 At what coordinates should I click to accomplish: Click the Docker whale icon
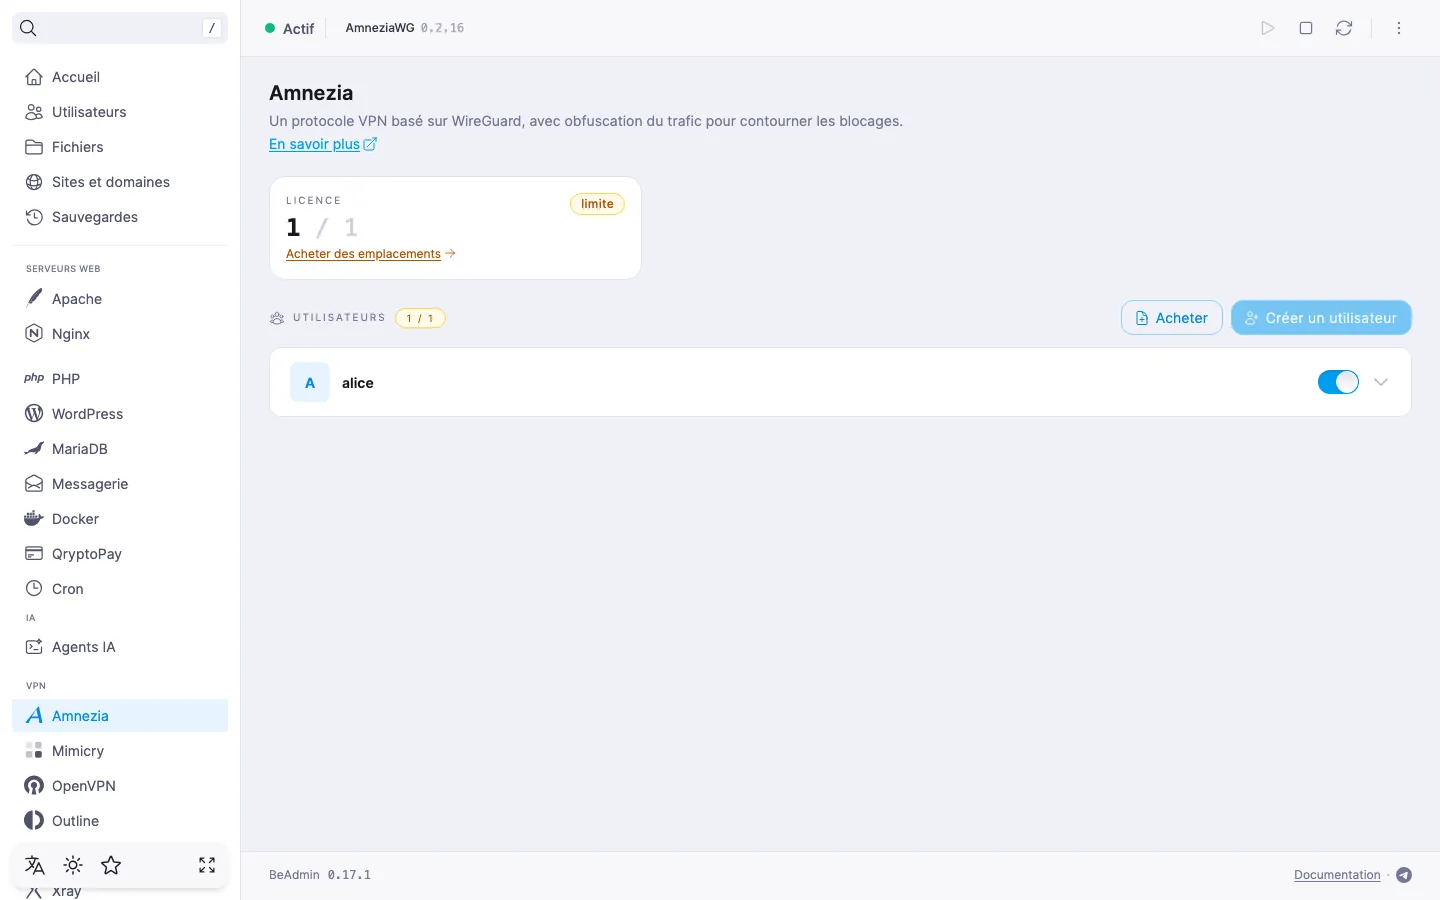(34, 518)
